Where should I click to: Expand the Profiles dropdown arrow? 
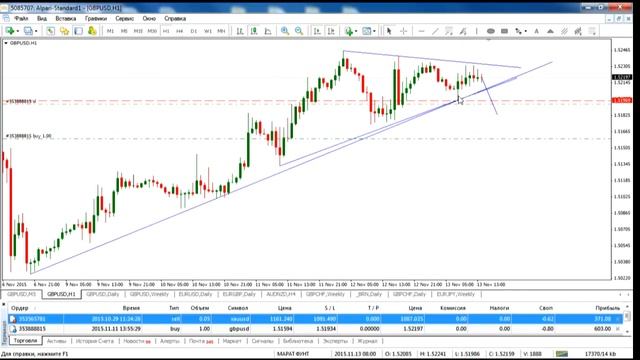click(x=36, y=31)
